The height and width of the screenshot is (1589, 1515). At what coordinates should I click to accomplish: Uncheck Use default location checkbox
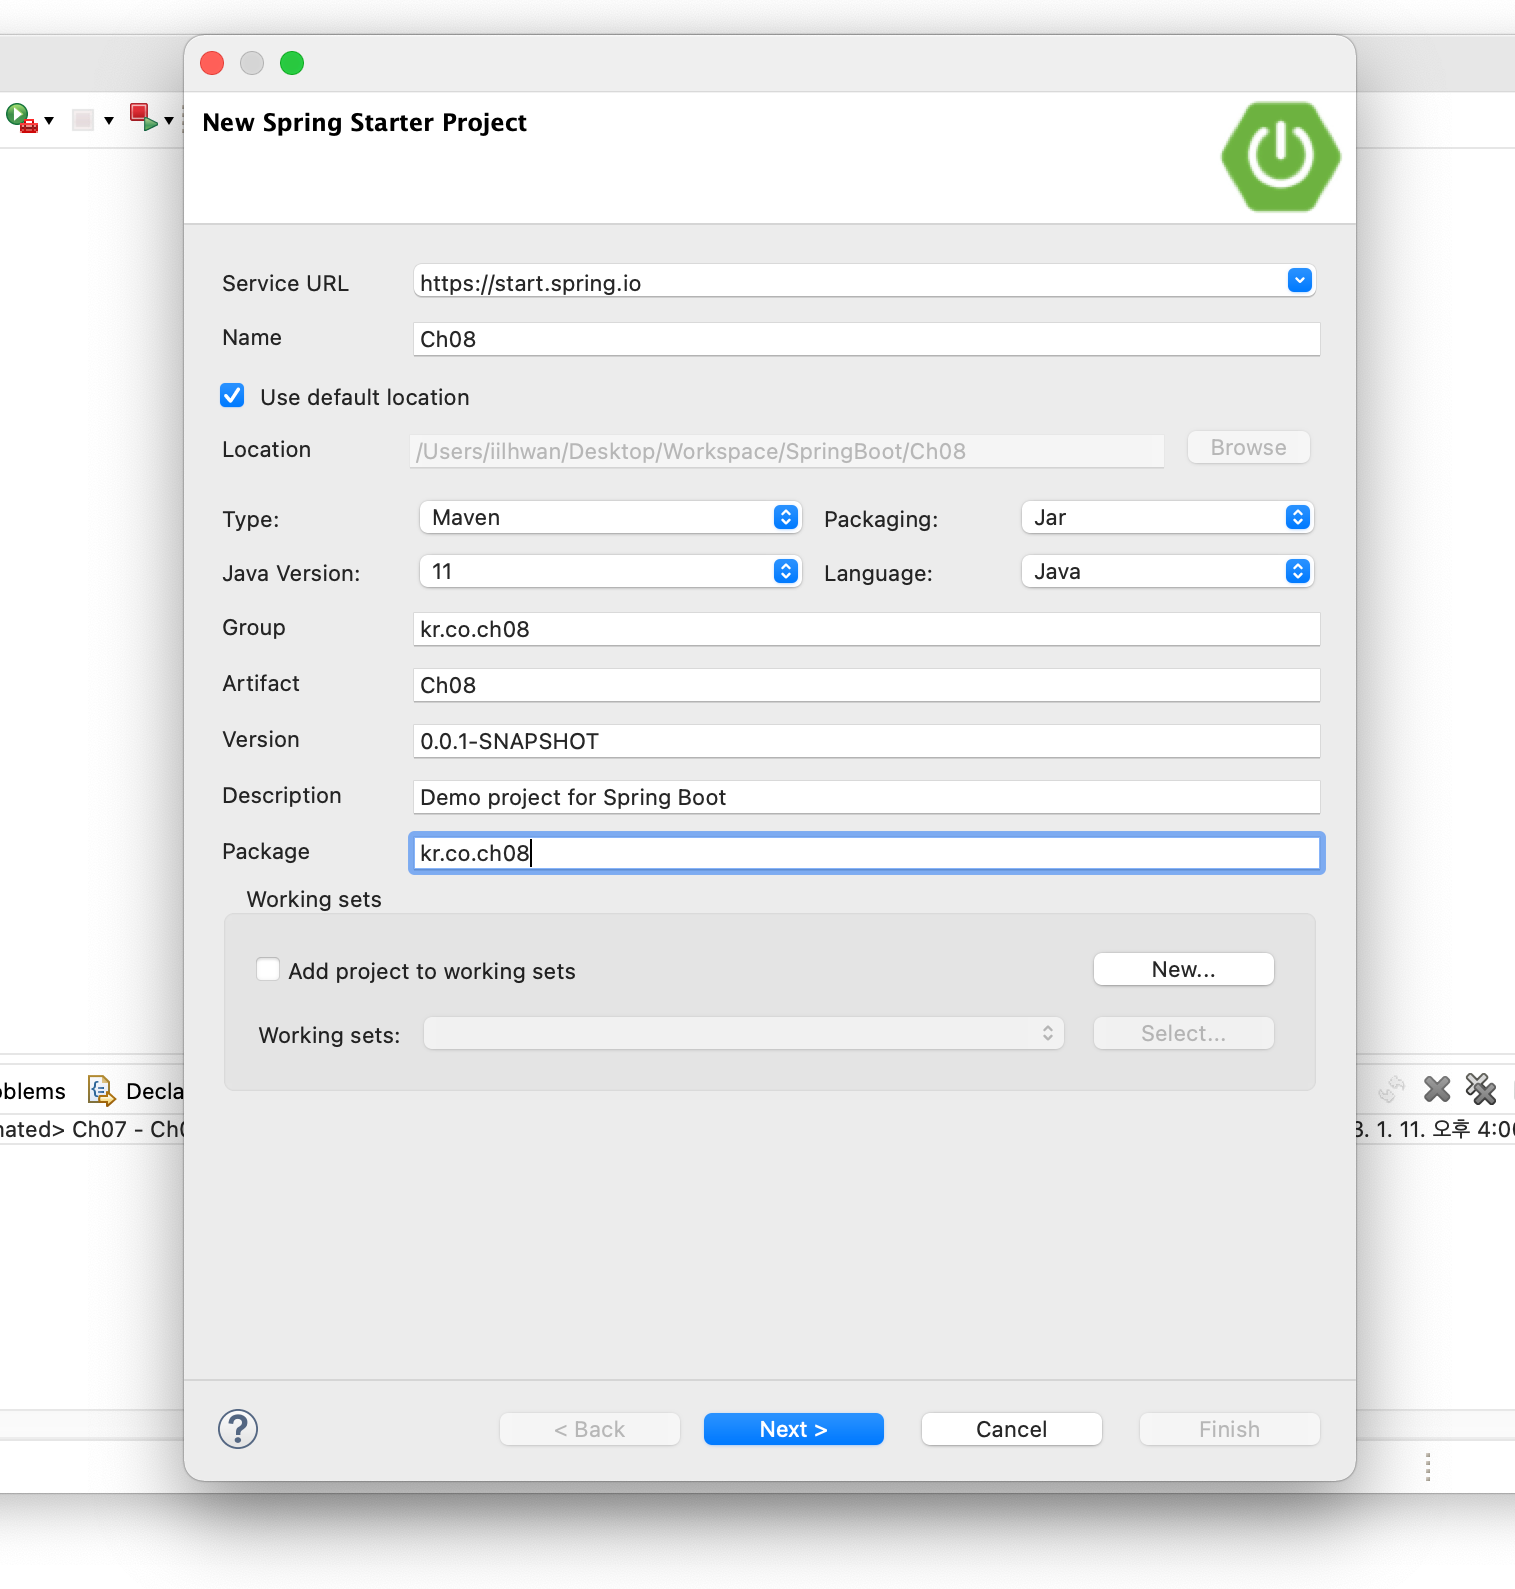pos(232,396)
